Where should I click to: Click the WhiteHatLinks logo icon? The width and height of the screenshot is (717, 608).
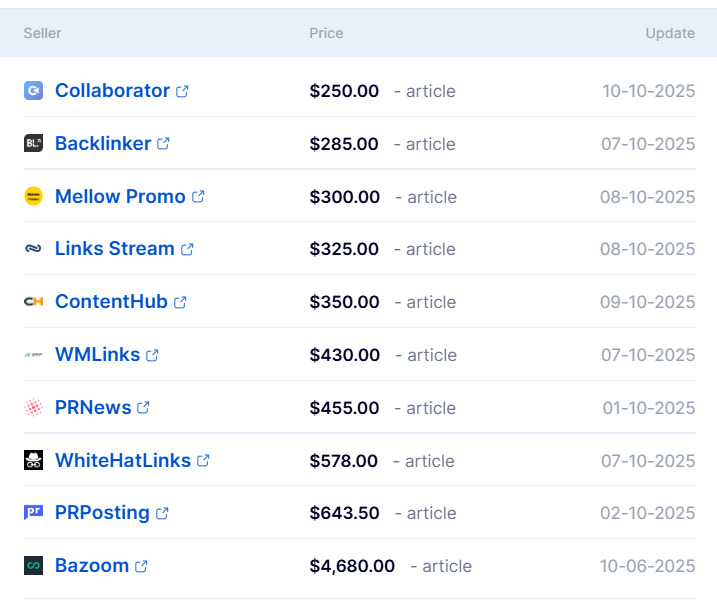point(33,461)
